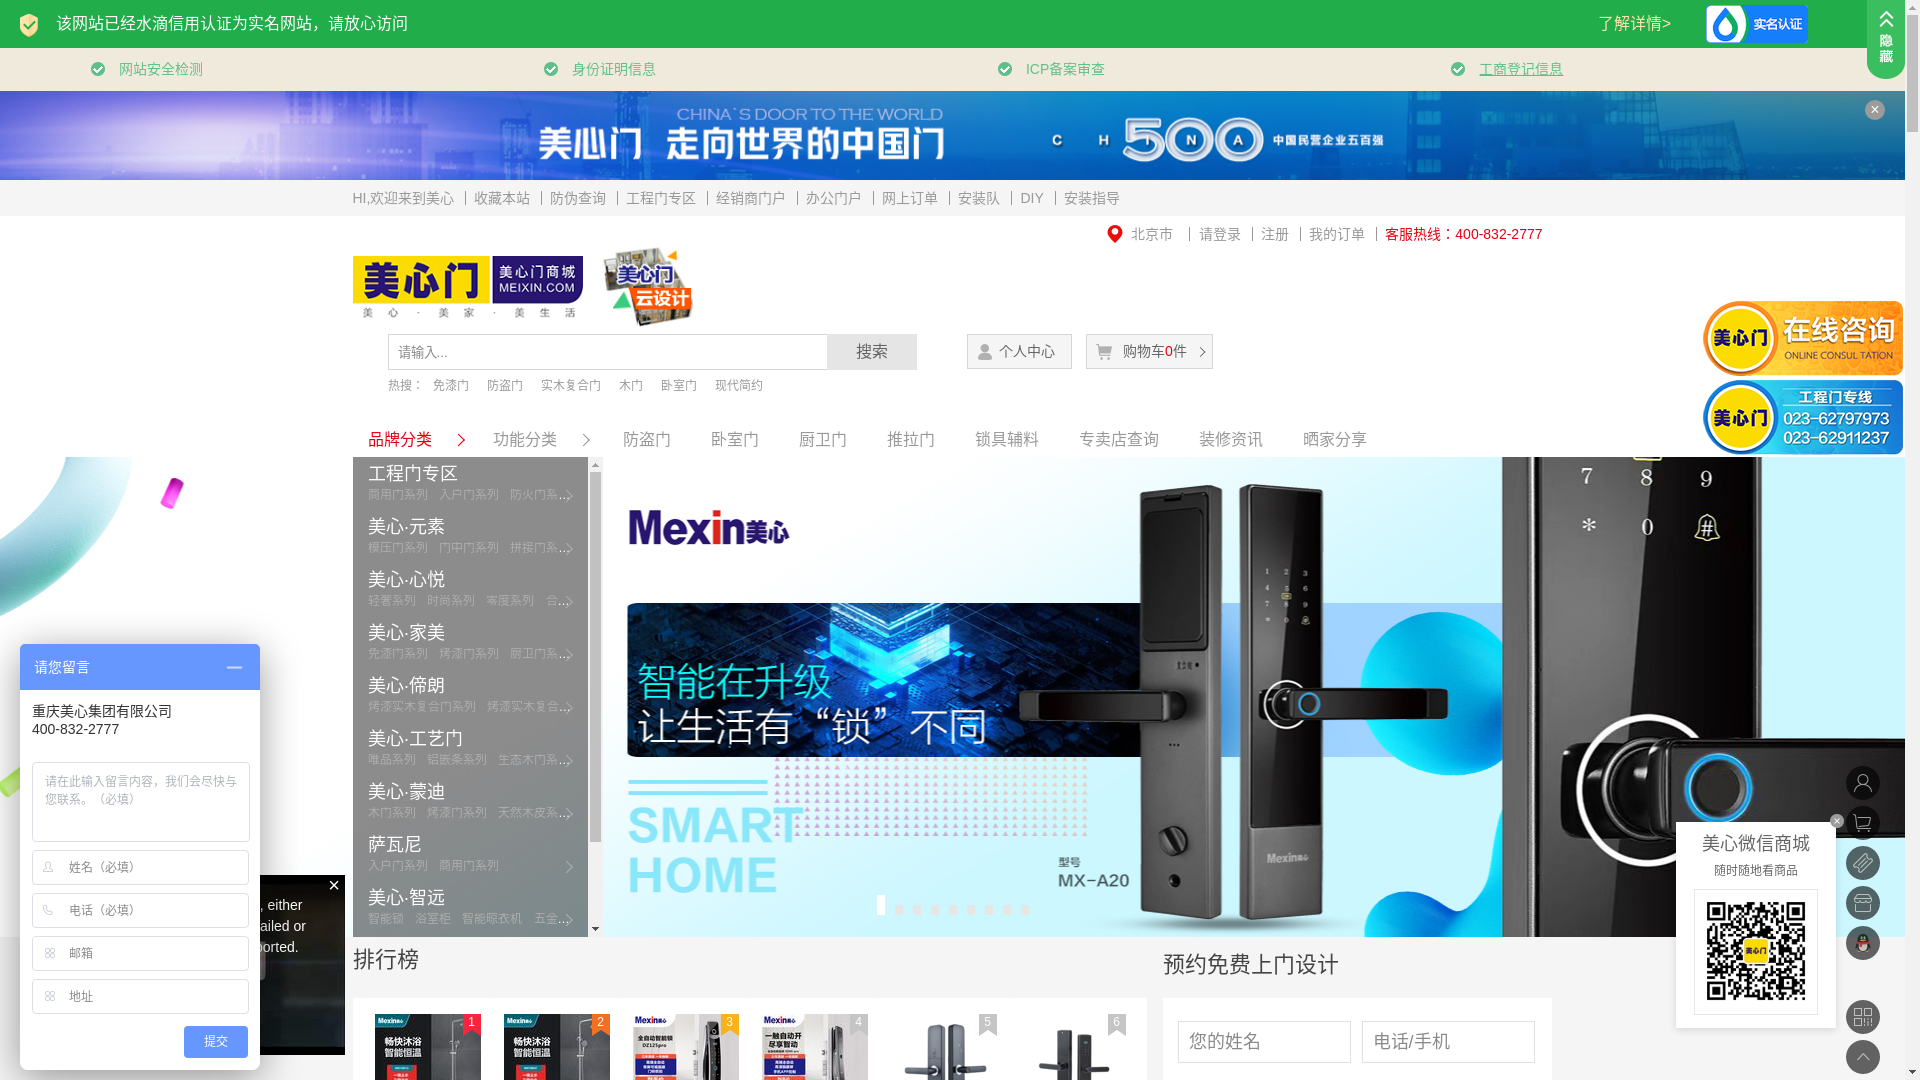Image resolution: width=1920 pixels, height=1080 pixels.
Task: Click the 美心微信商城 QR code image
Action: (1755, 951)
